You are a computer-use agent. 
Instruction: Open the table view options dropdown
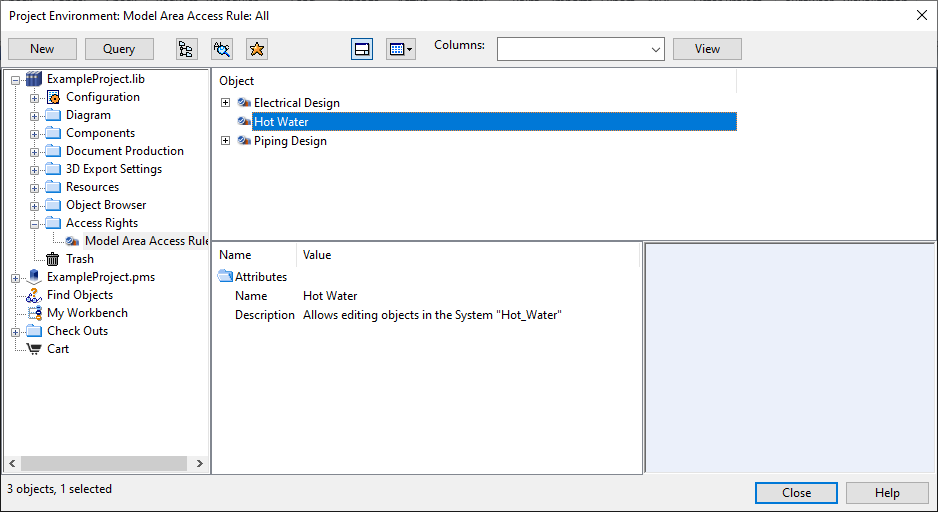pos(400,49)
